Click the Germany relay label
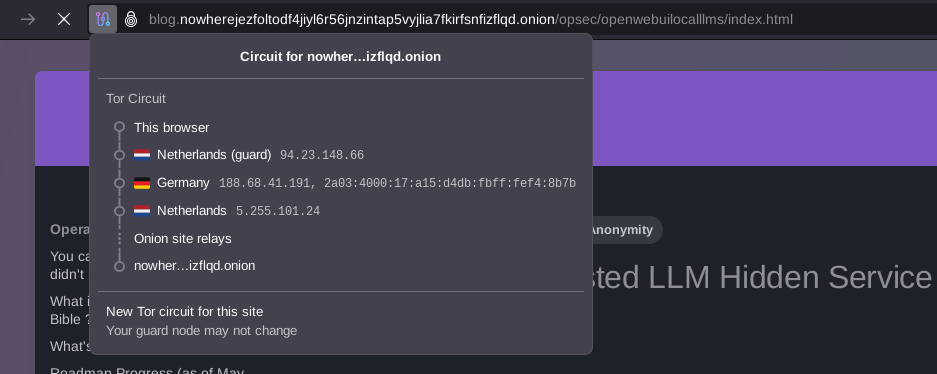937x374 pixels. tap(183, 183)
